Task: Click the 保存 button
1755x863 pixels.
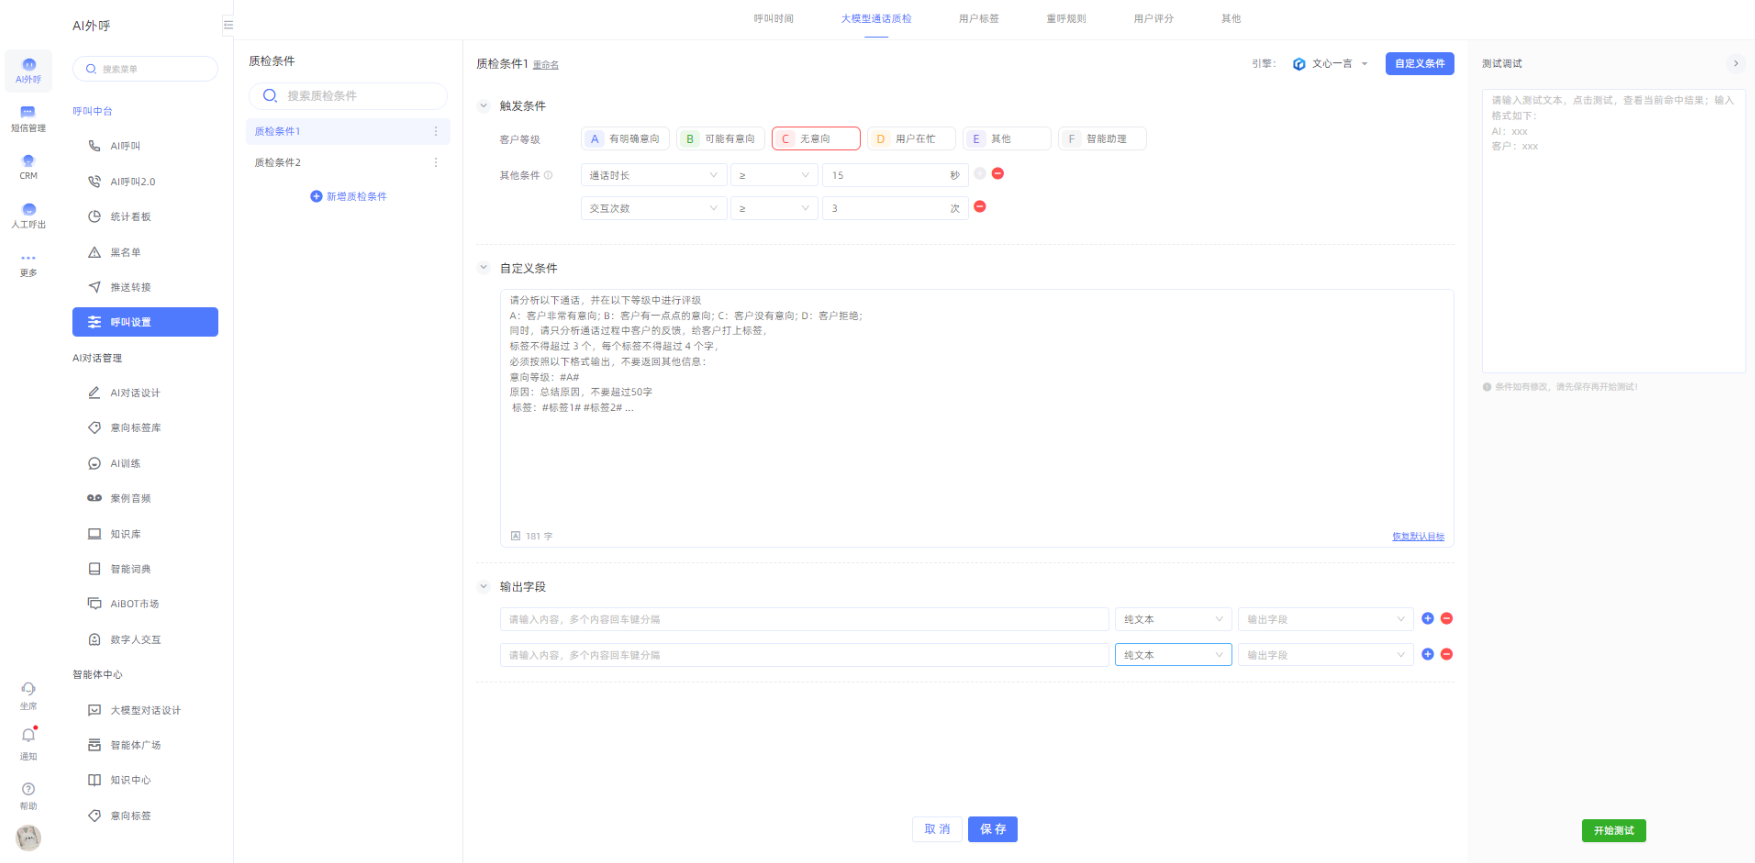Action: point(992,829)
